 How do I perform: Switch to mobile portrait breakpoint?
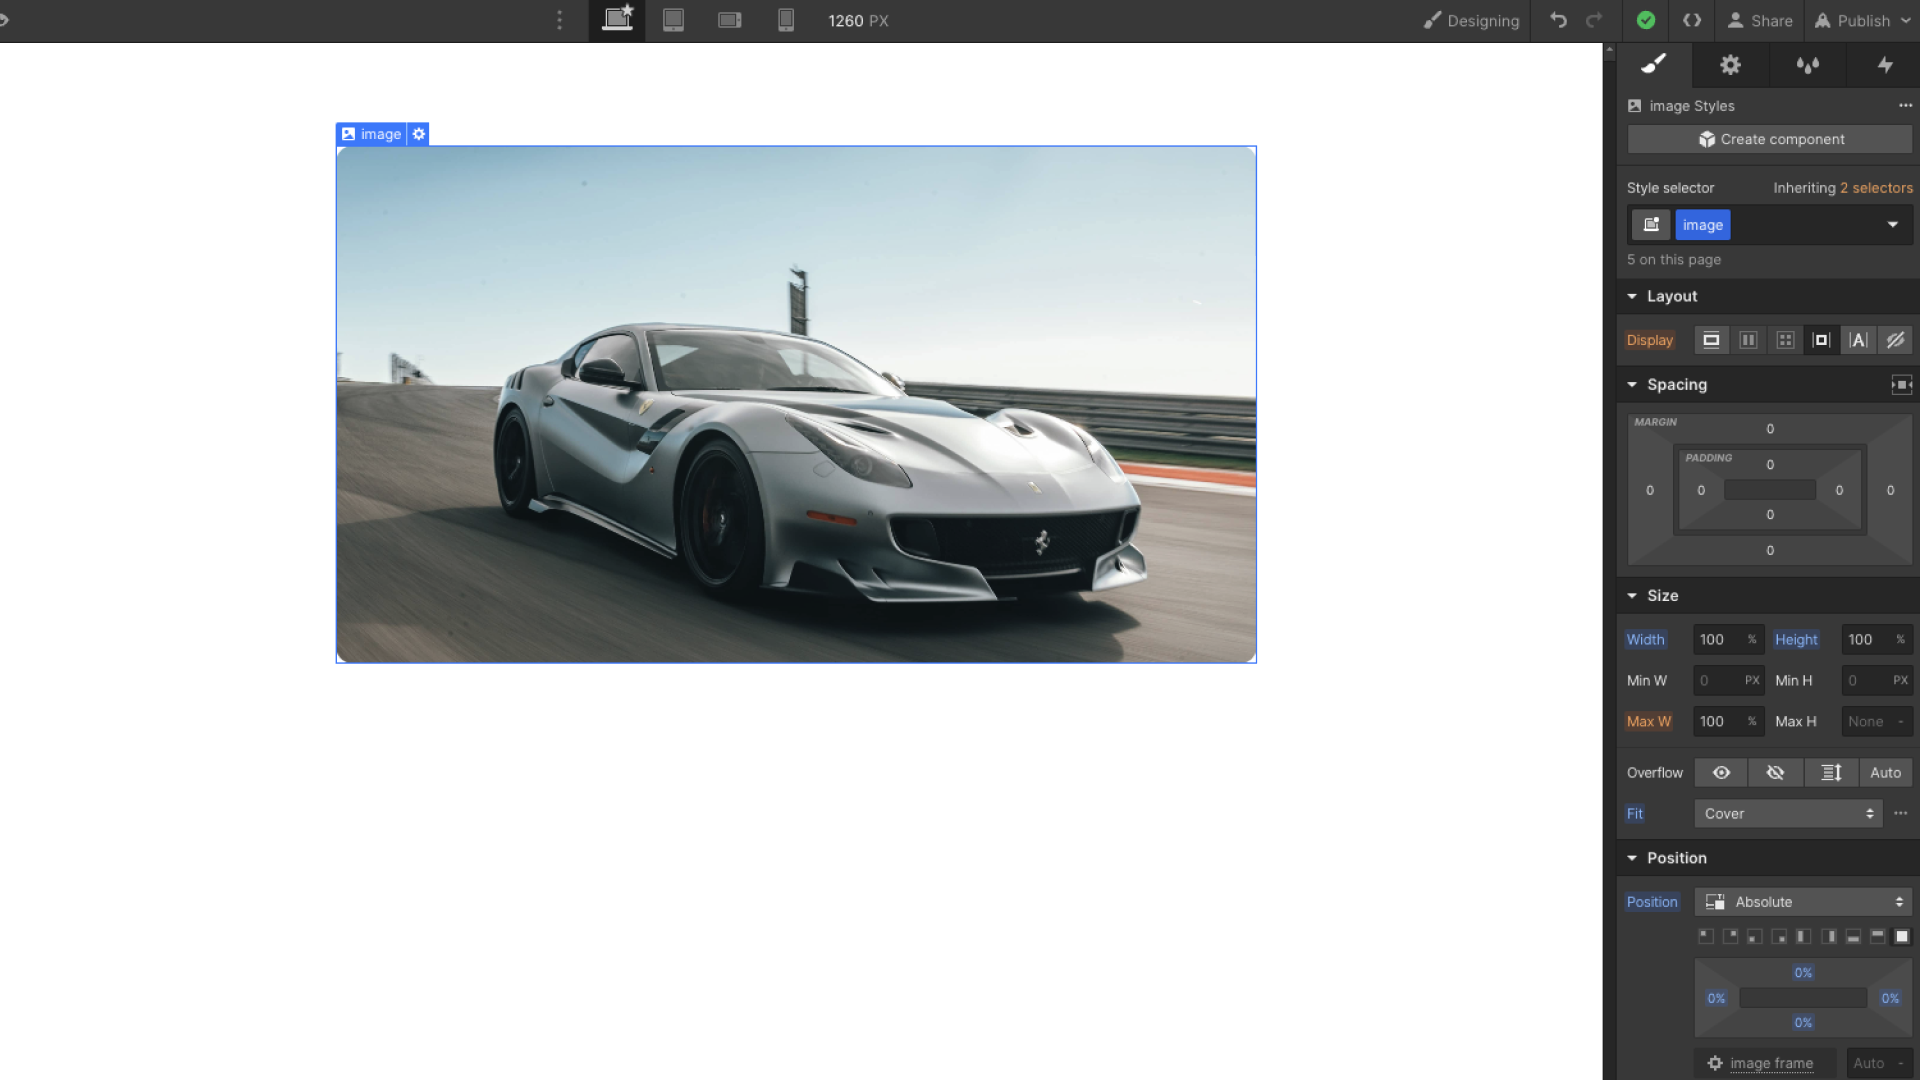click(x=786, y=20)
